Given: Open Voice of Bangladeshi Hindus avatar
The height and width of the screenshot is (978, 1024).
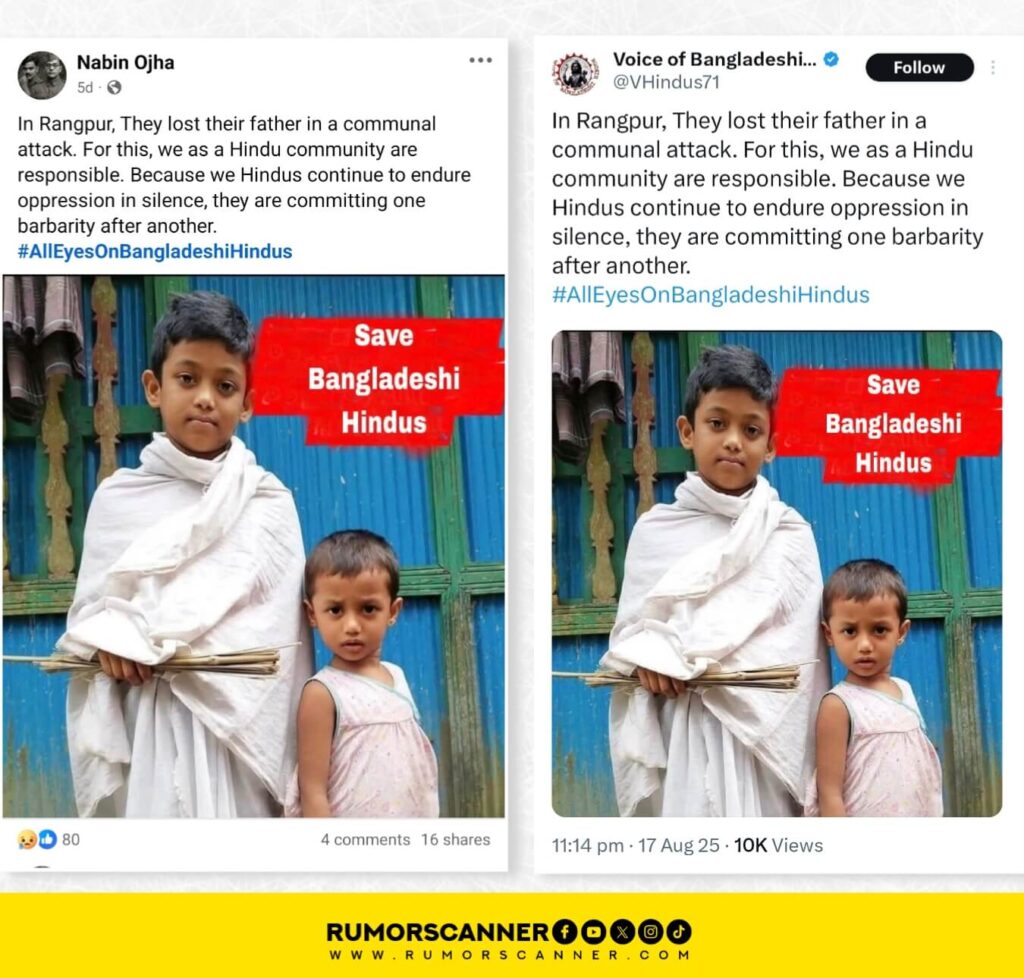Looking at the screenshot, I should point(575,73).
